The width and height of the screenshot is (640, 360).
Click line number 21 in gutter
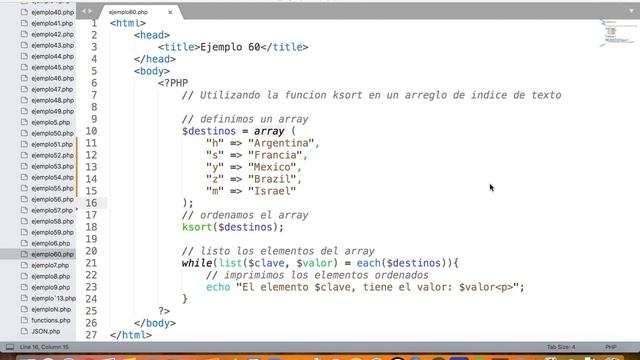click(91, 263)
